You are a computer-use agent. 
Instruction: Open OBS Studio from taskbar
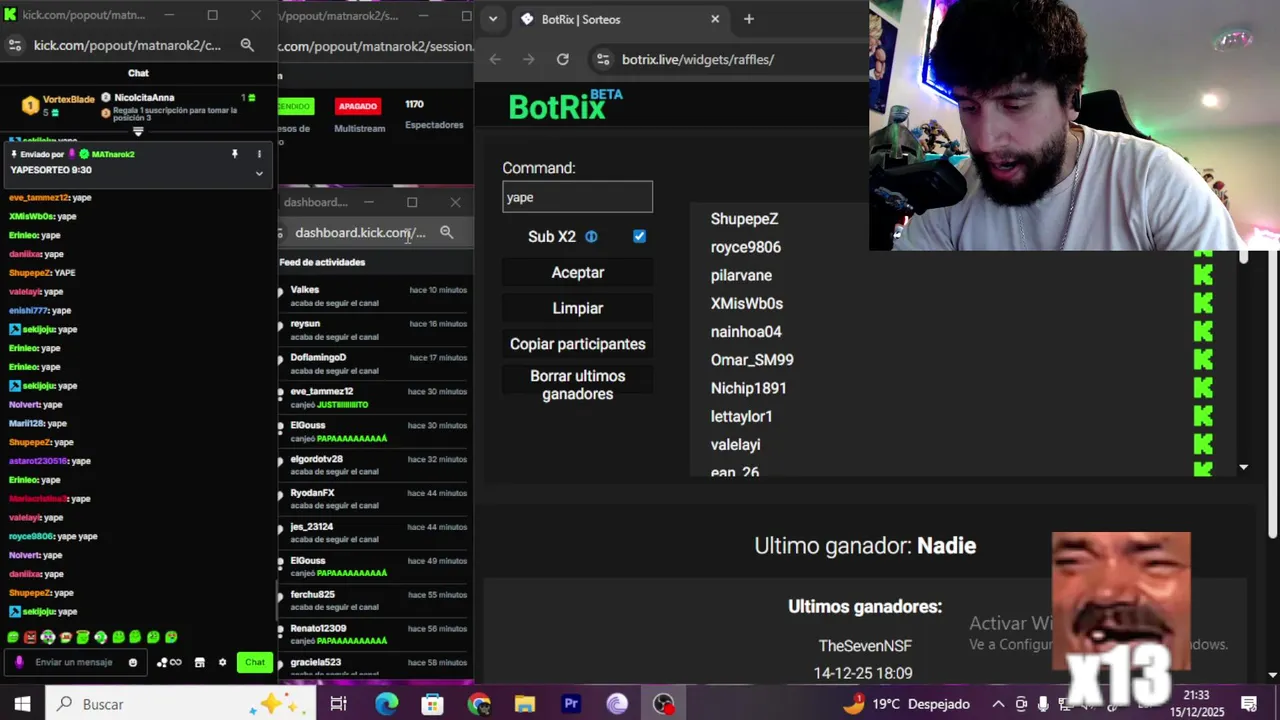pyautogui.click(x=663, y=704)
